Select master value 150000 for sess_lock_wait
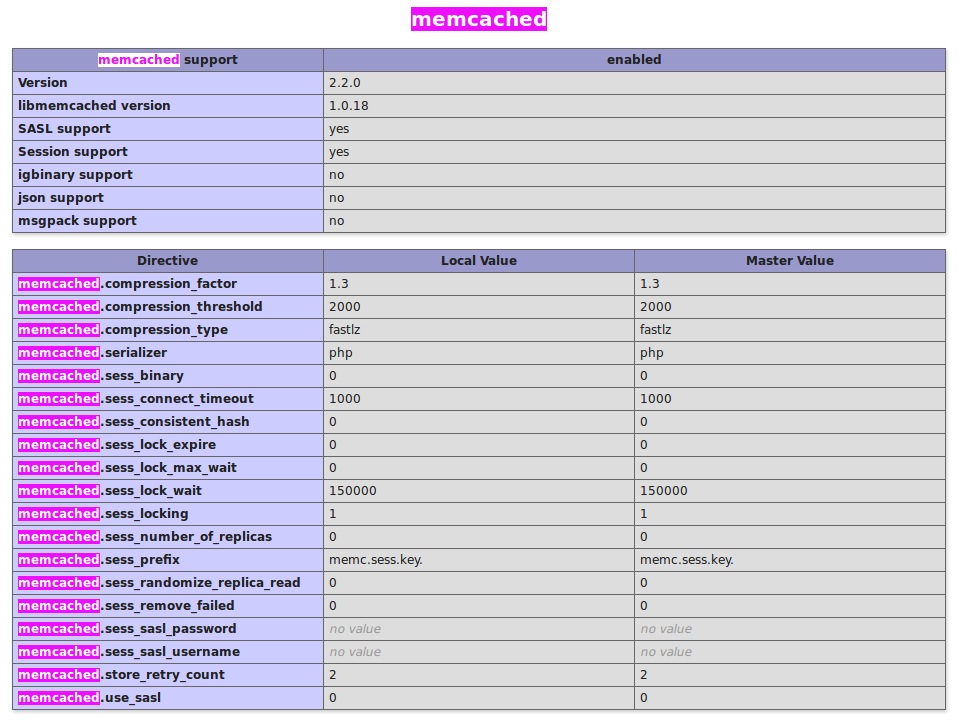Image resolution: width=973 pixels, height=721 pixels. tap(663, 490)
